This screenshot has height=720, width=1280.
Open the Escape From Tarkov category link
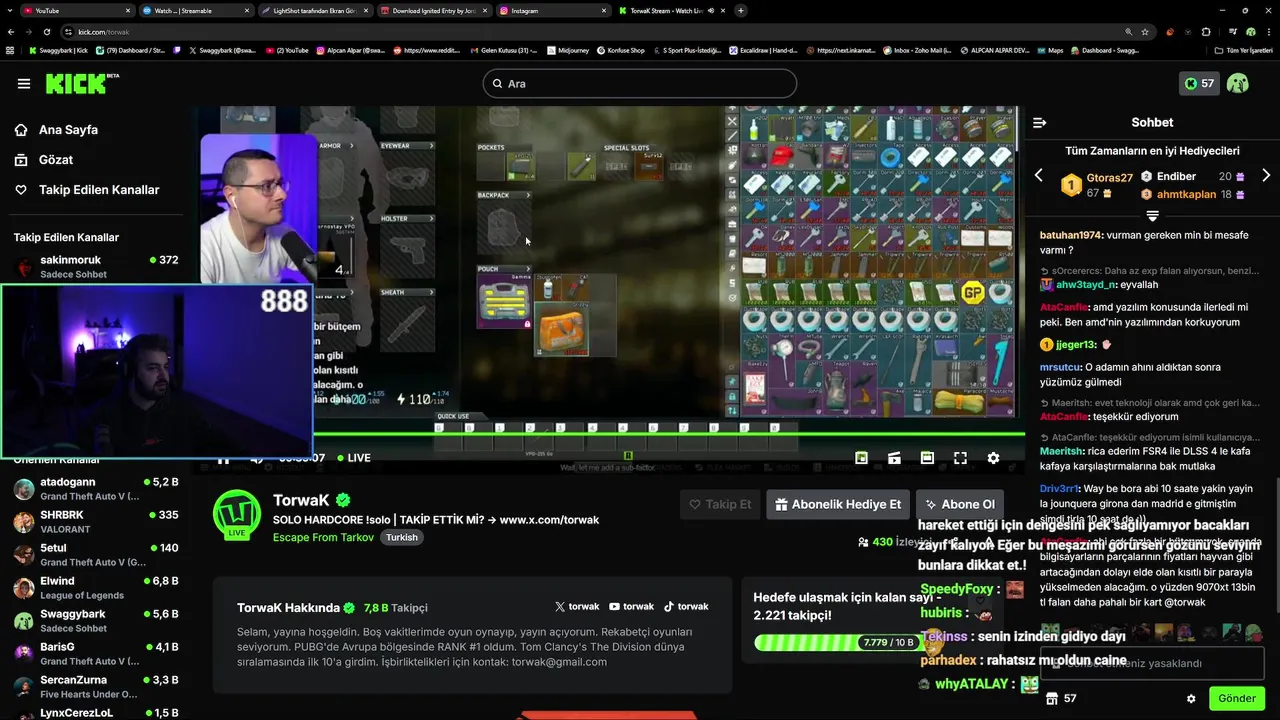click(323, 537)
